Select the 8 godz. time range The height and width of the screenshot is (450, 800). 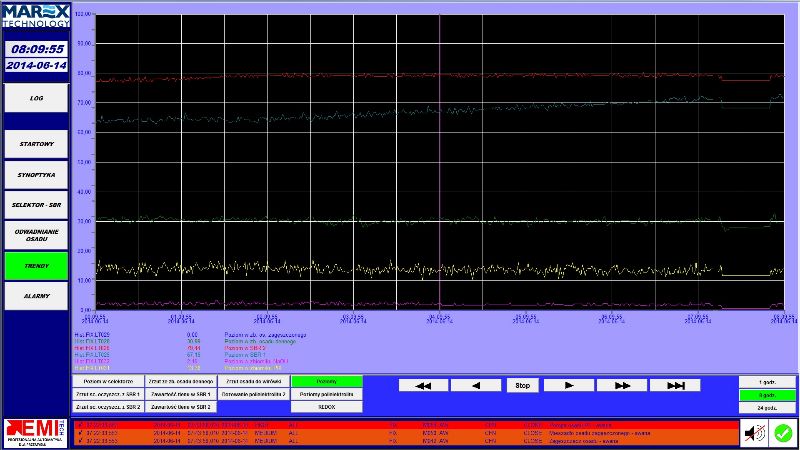pyautogui.click(x=768, y=394)
